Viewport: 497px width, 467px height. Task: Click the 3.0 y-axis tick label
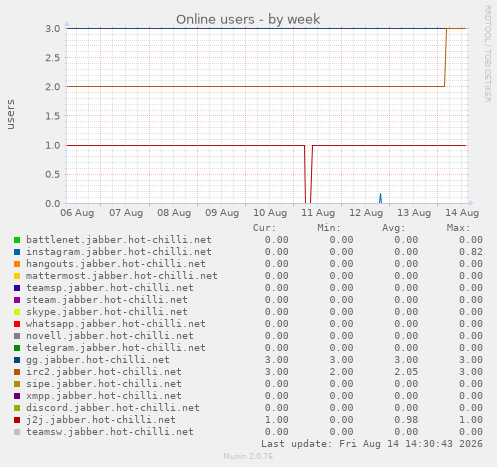[x=53, y=28]
